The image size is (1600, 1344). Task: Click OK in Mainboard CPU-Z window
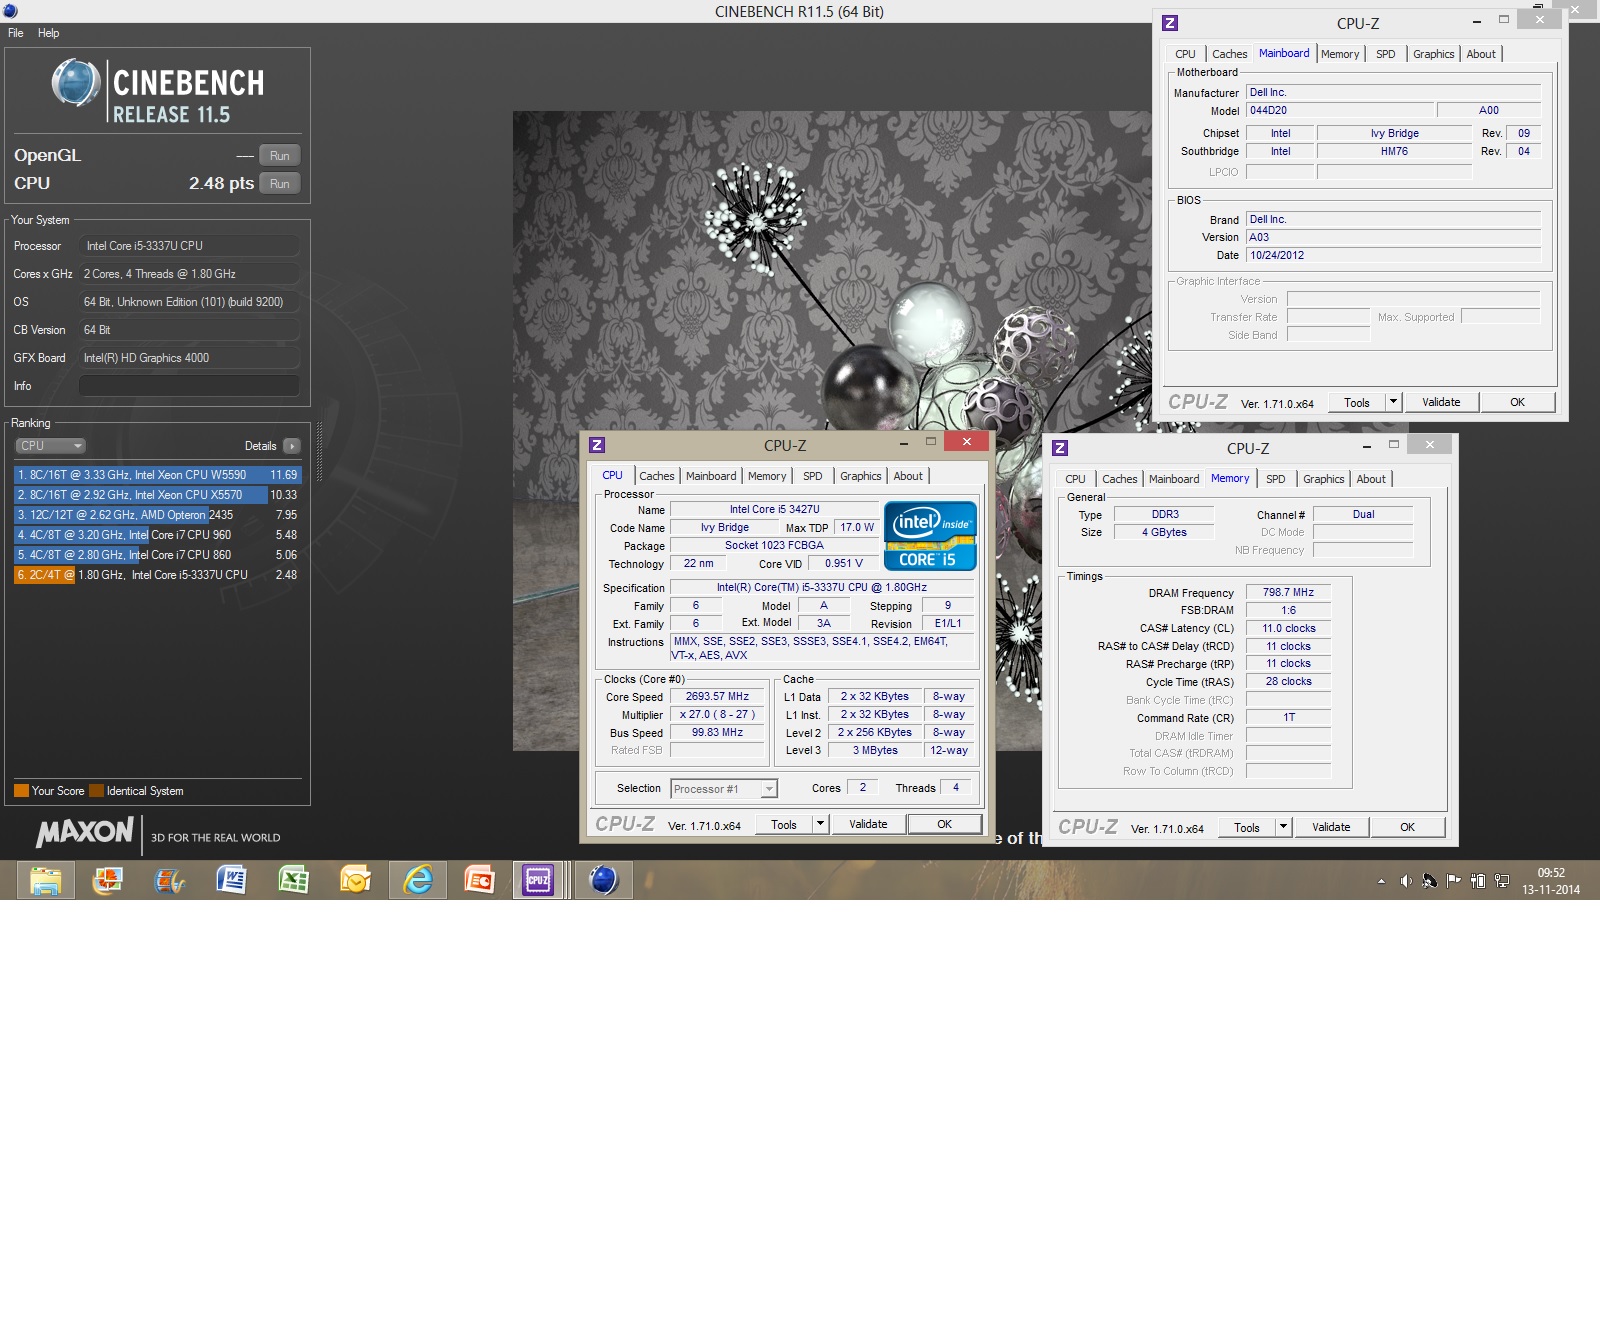[1517, 402]
